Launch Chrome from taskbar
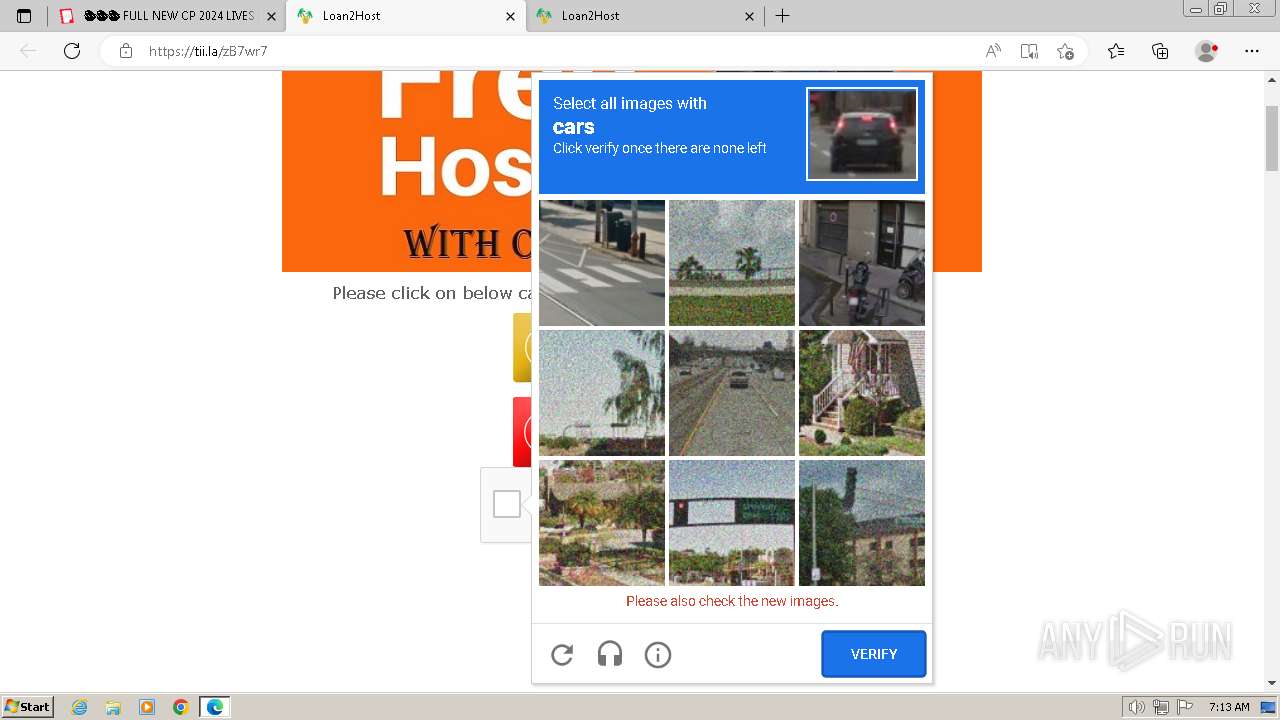Screen dimensions: 1280x720 click(181, 707)
